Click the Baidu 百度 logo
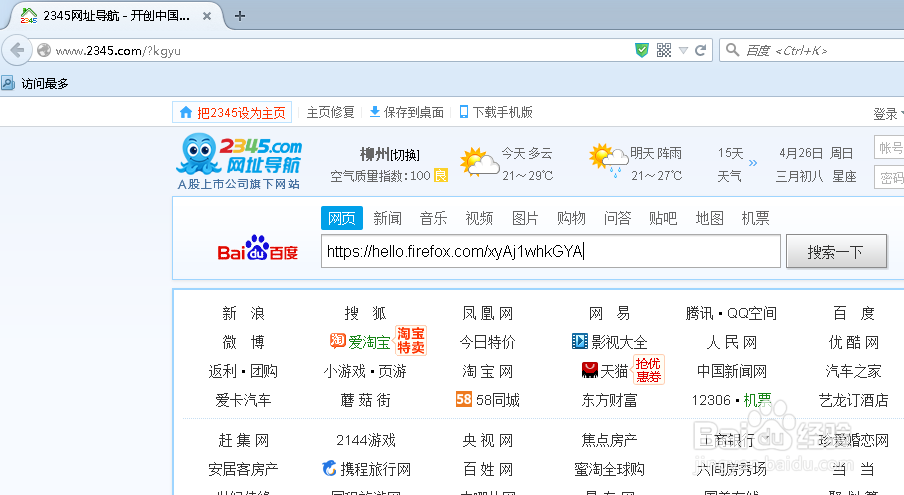The image size is (904, 495). point(258,248)
